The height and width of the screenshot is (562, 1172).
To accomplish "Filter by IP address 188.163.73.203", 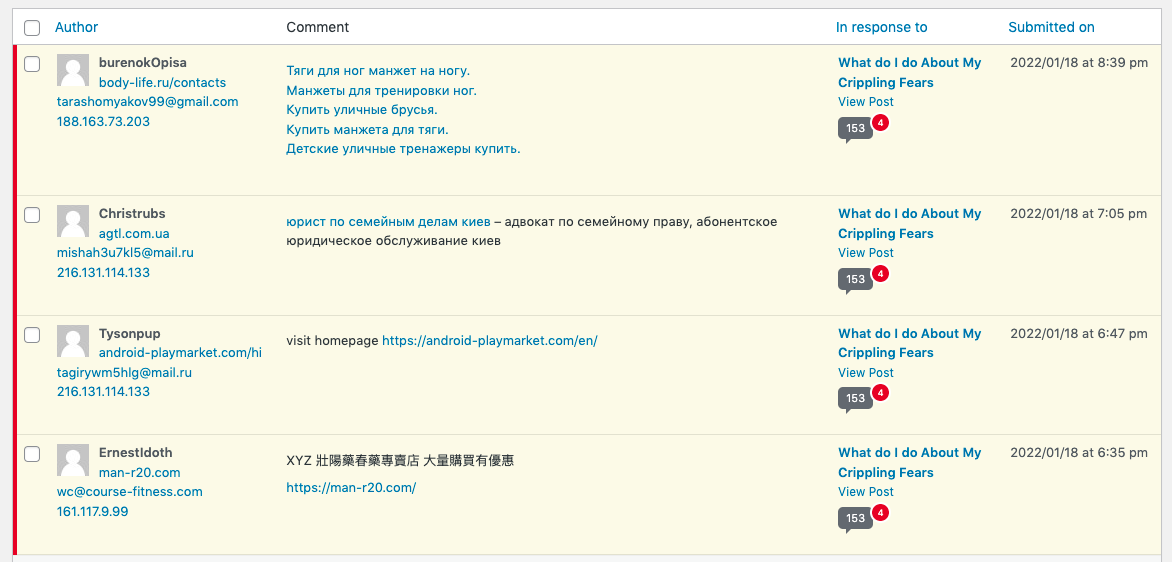I will tap(103, 121).
